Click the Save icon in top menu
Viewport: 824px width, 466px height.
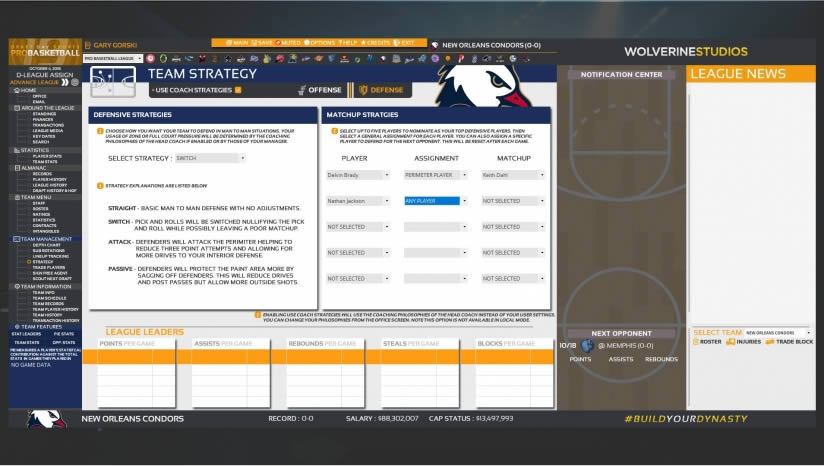(x=262, y=43)
